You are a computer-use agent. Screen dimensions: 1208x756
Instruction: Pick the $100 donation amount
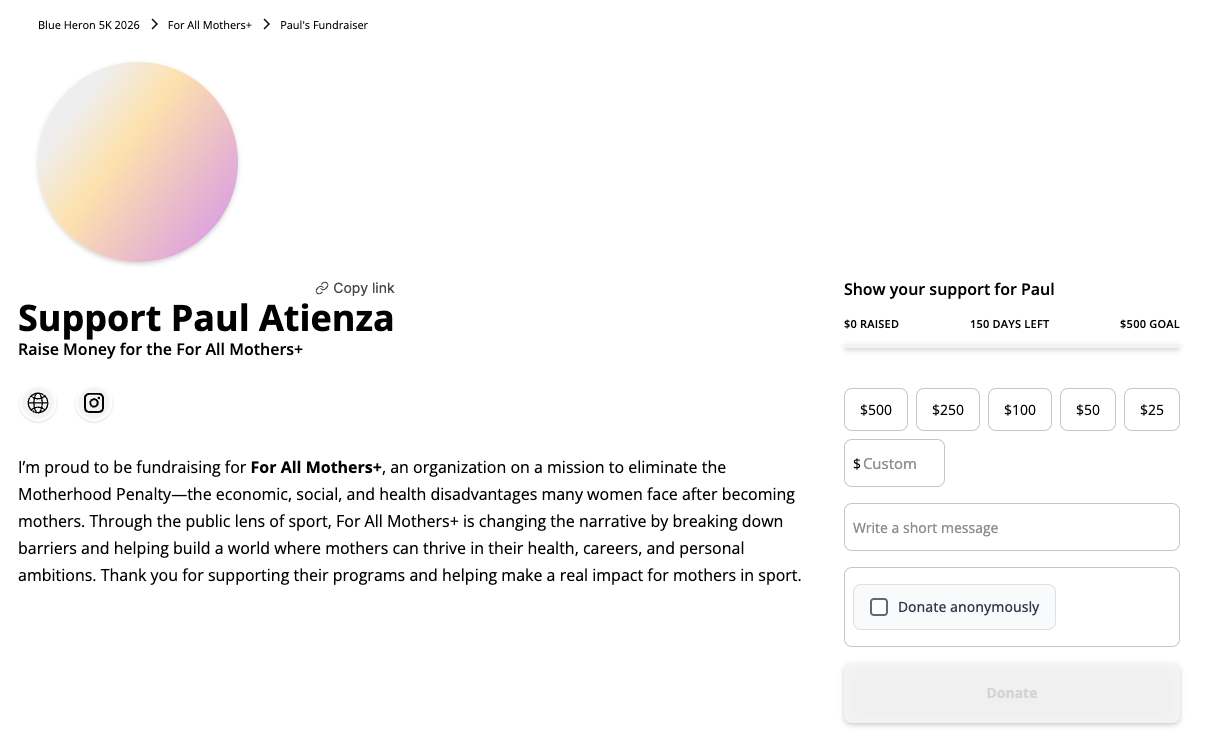(x=1020, y=410)
